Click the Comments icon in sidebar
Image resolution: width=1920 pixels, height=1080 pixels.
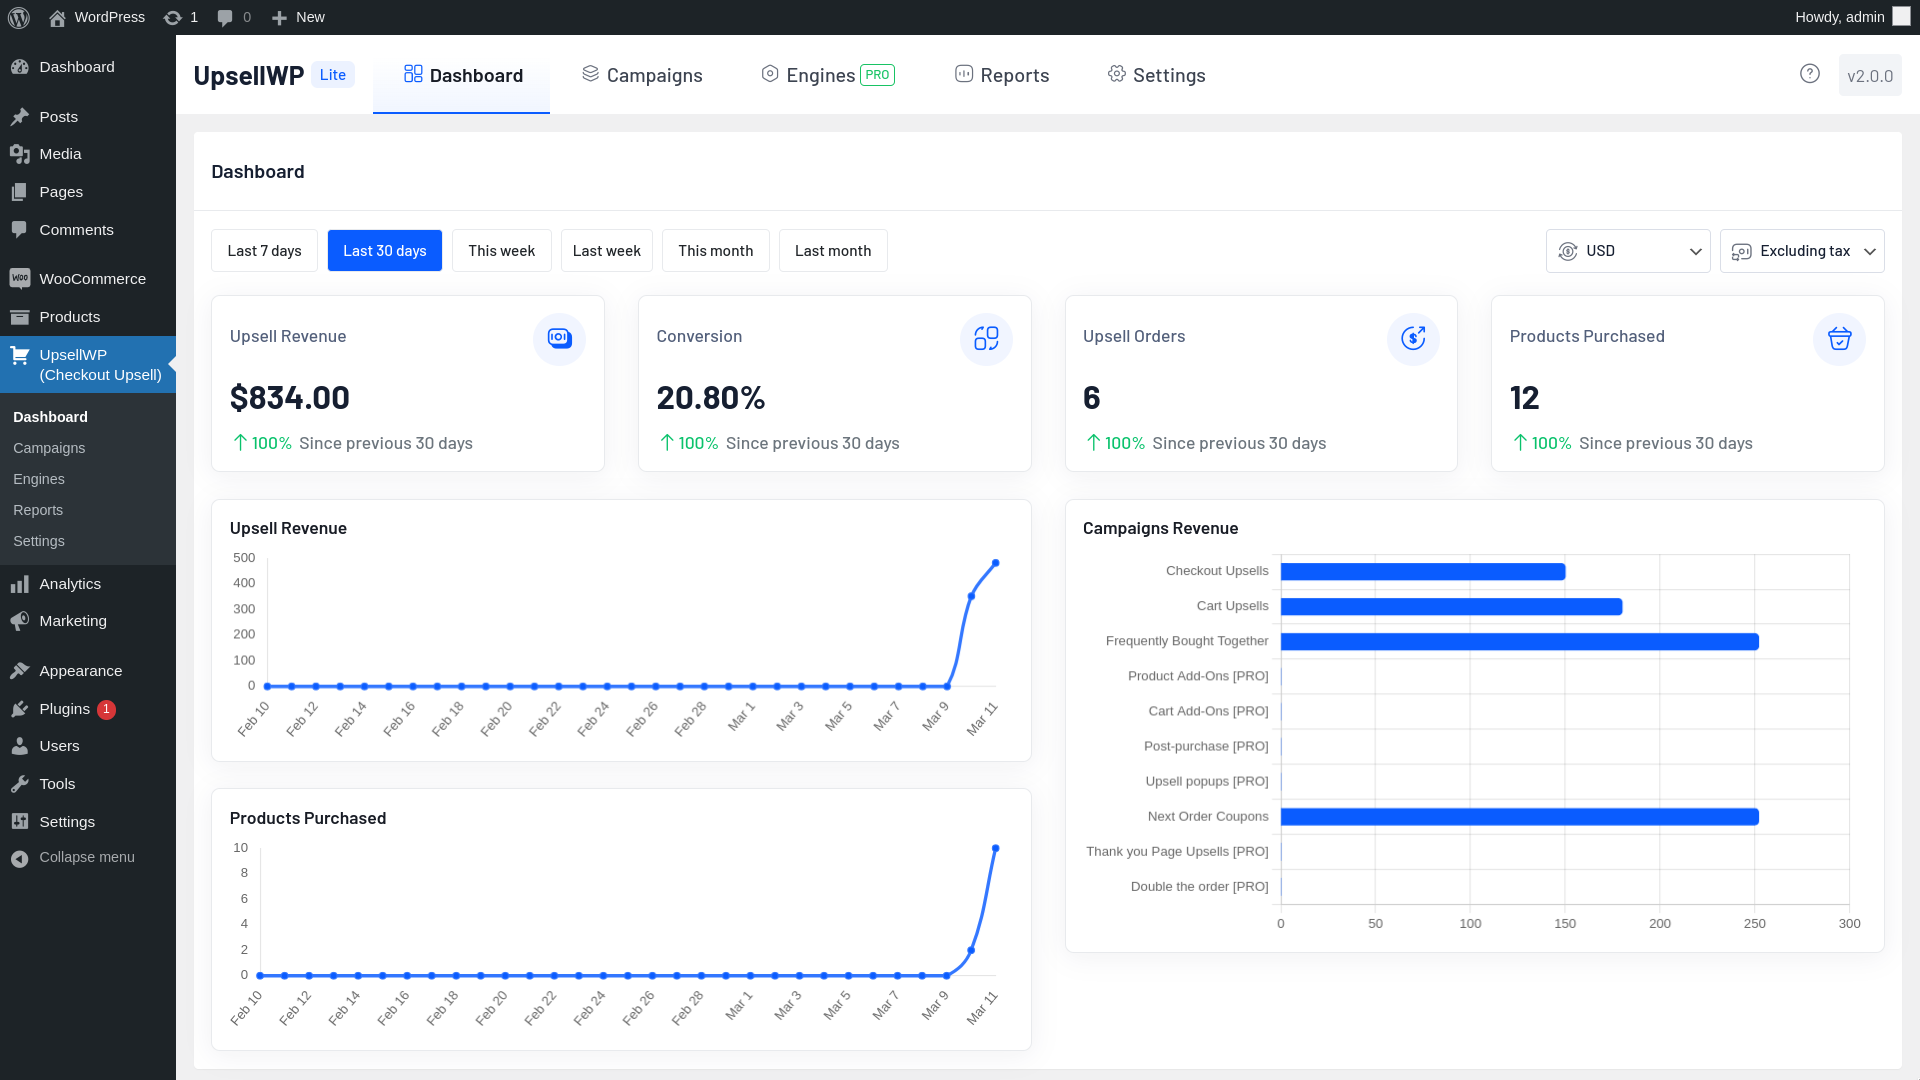click(x=20, y=230)
